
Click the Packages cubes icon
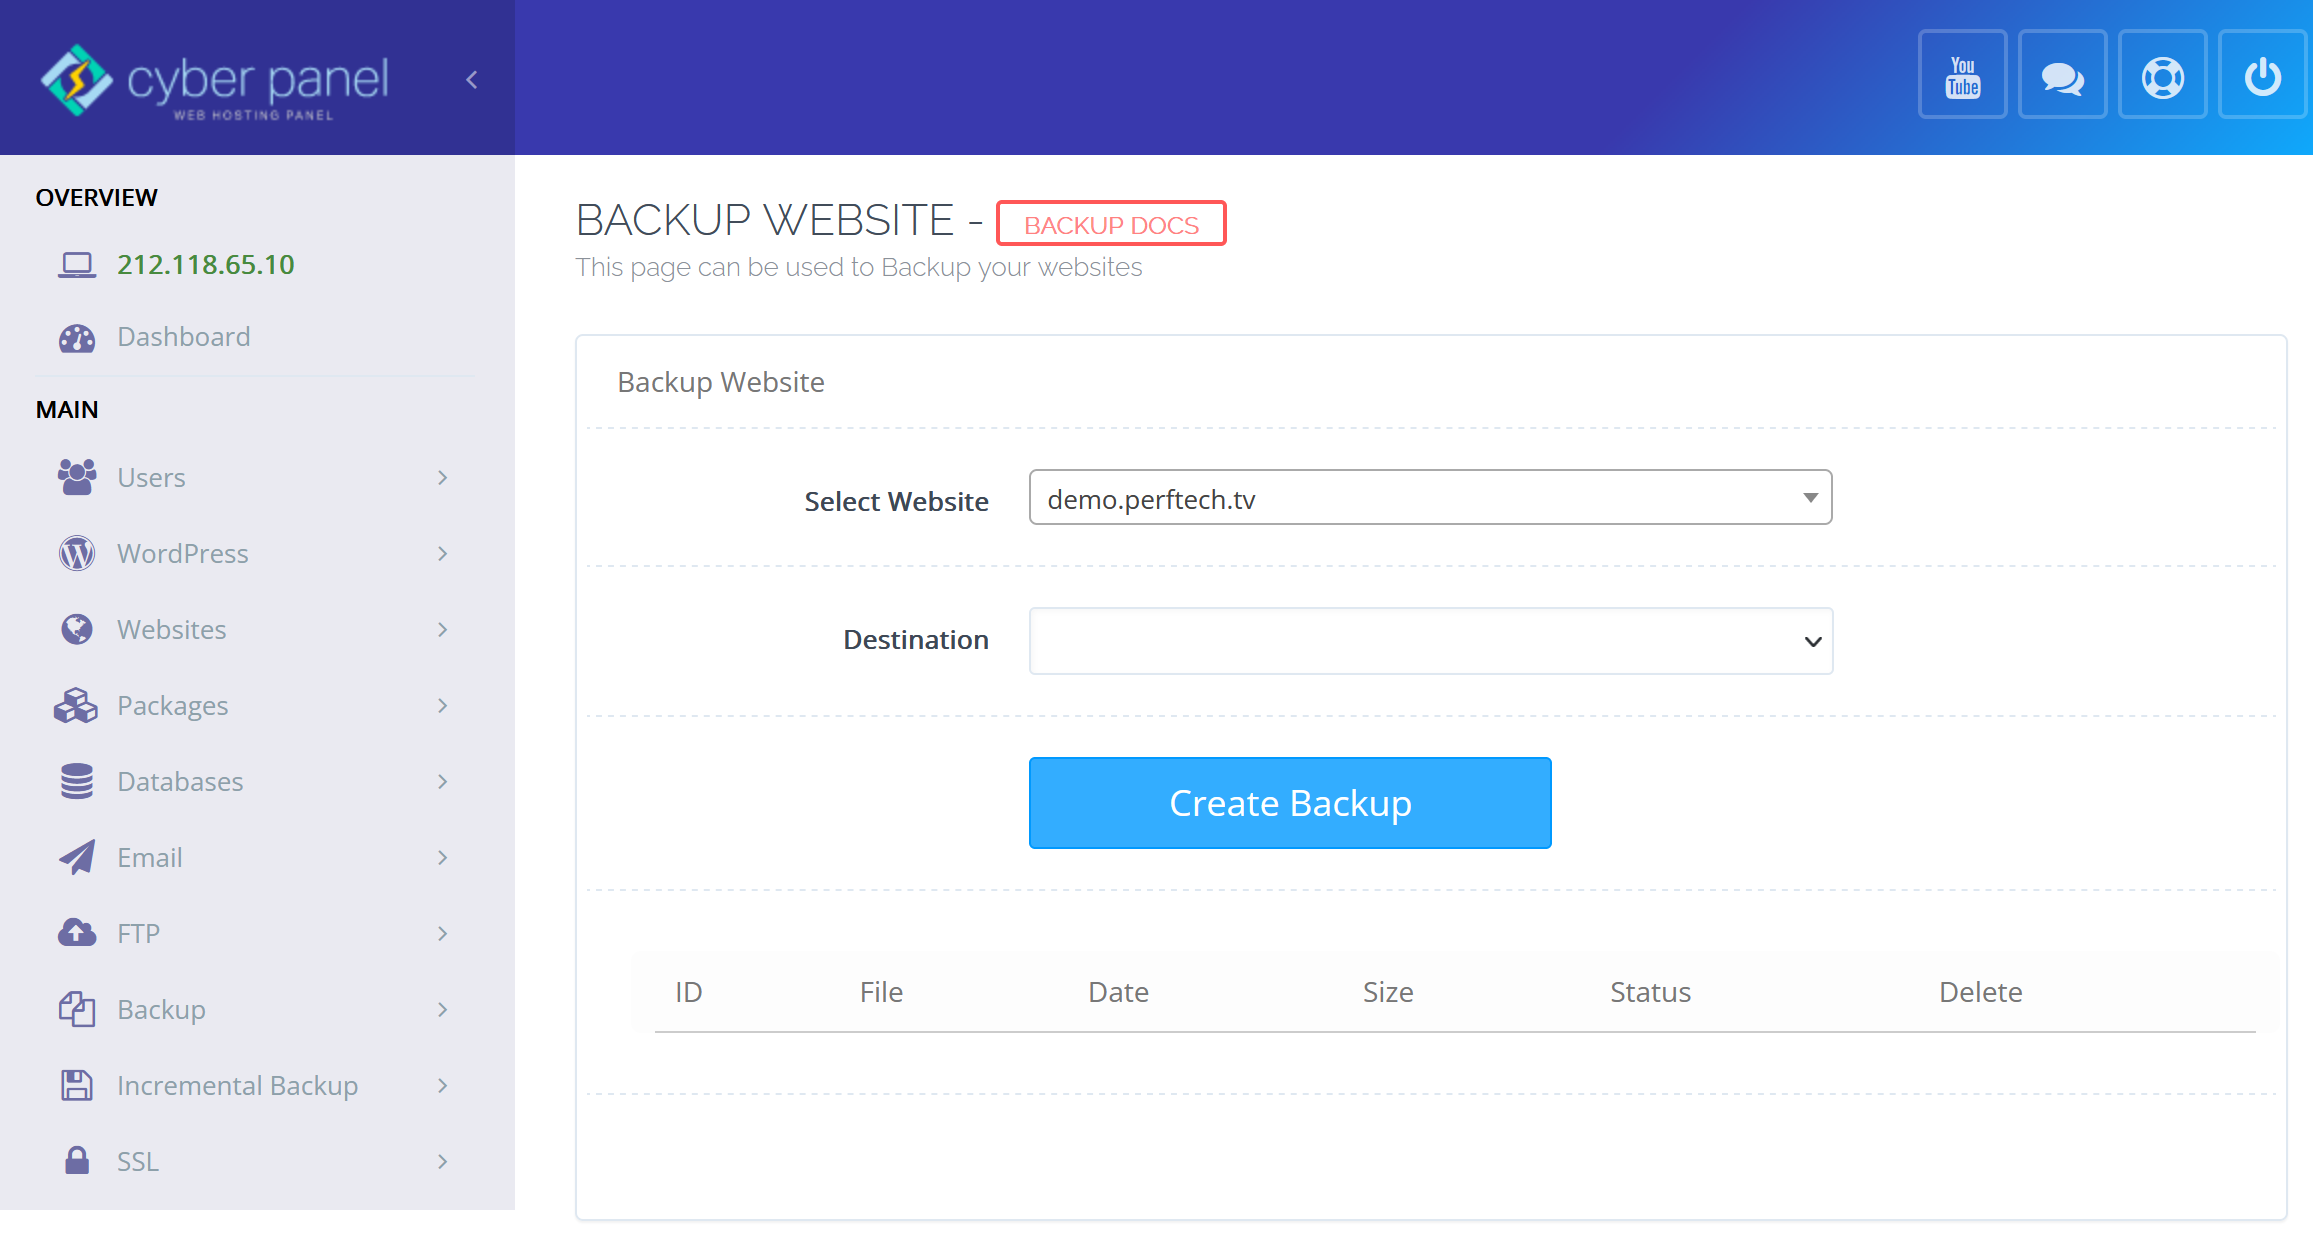click(x=76, y=705)
